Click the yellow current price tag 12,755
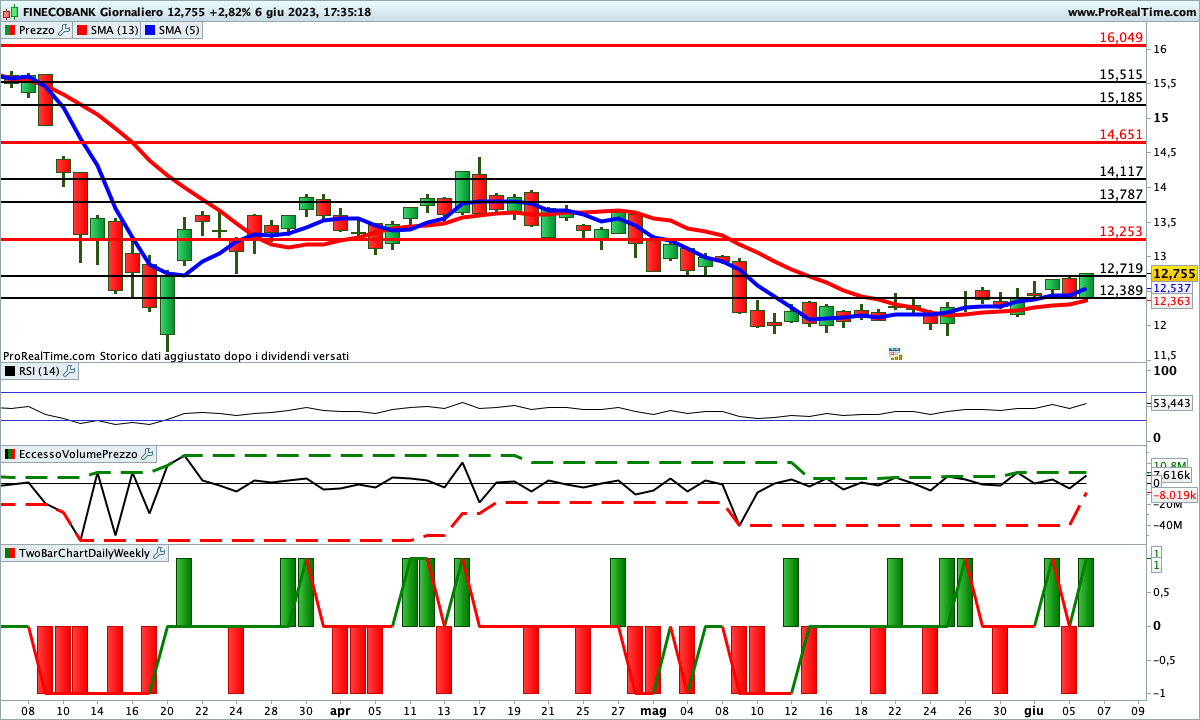 click(x=1173, y=273)
